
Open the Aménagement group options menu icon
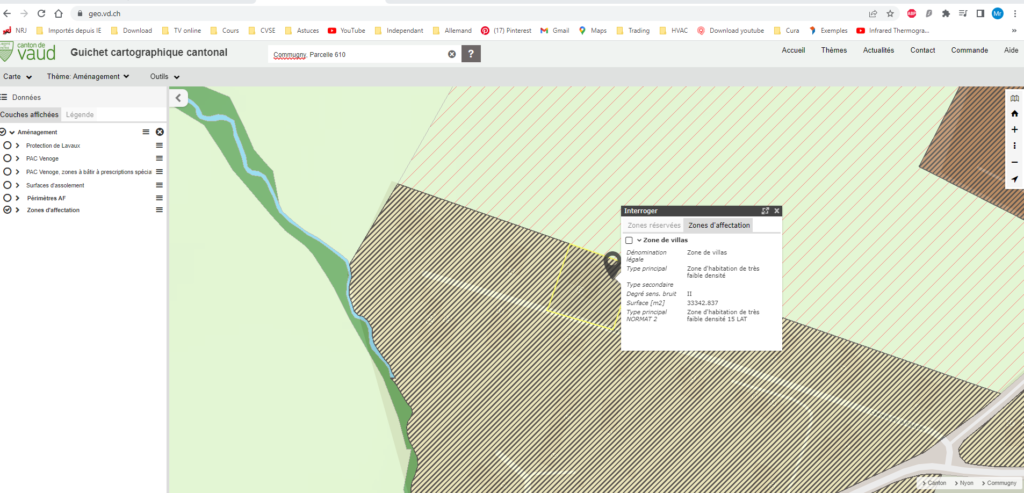tap(146, 132)
